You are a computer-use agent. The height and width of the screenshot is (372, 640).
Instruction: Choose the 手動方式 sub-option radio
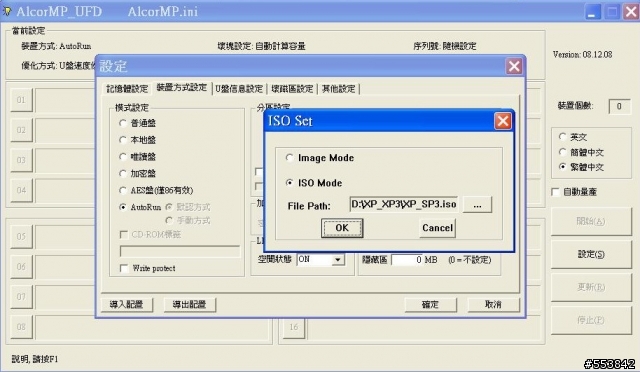[169, 221]
